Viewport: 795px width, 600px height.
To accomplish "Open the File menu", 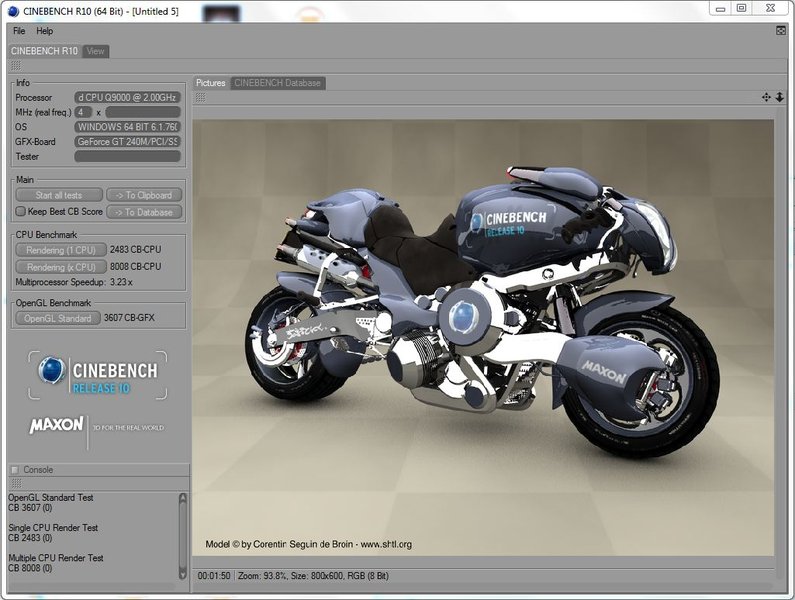I will click(19, 31).
